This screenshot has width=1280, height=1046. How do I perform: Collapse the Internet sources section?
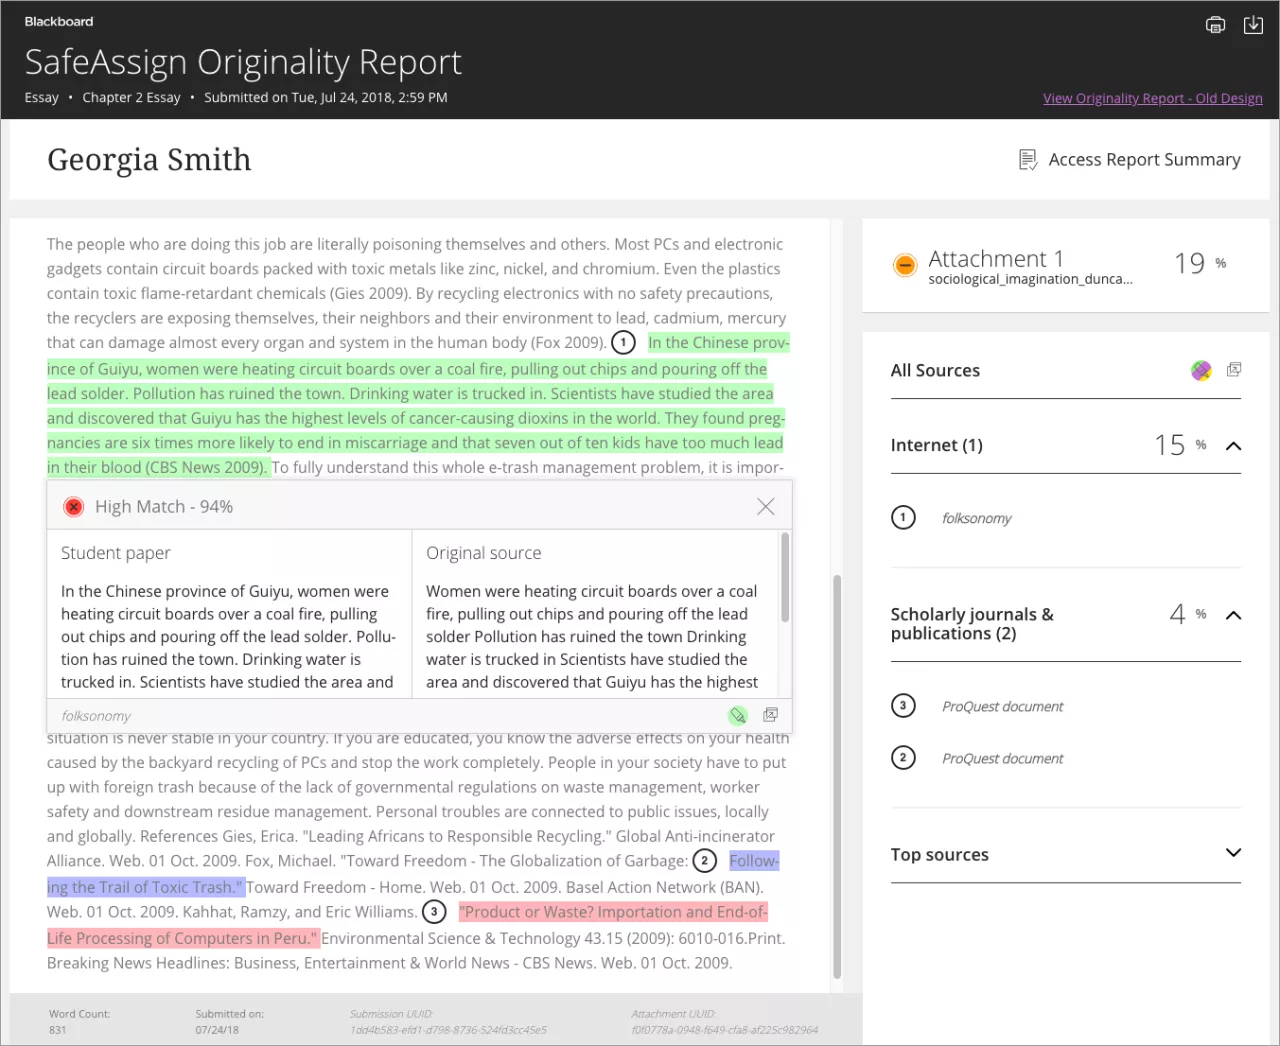click(x=1233, y=446)
